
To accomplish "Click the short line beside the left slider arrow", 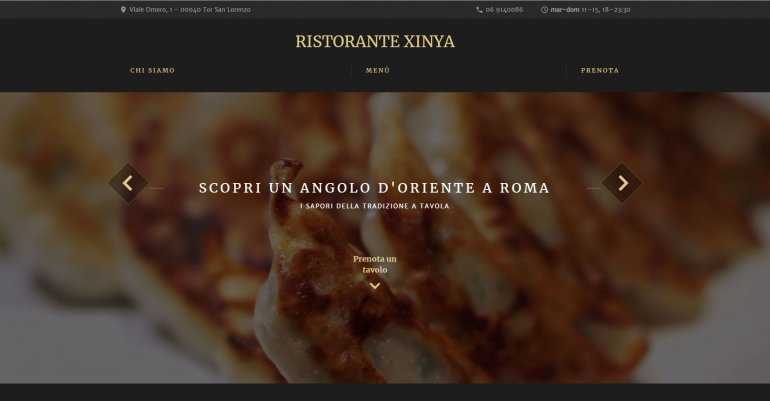I will [x=157, y=188].
